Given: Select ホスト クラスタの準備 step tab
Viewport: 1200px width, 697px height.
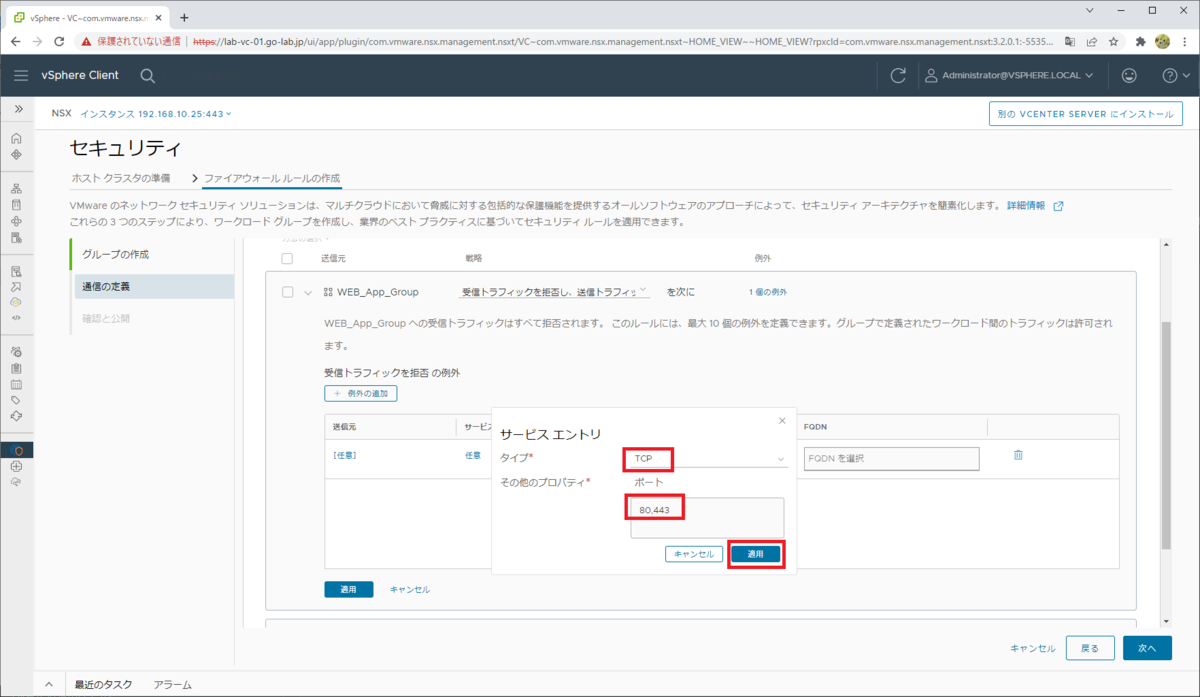Looking at the screenshot, I should (x=120, y=178).
